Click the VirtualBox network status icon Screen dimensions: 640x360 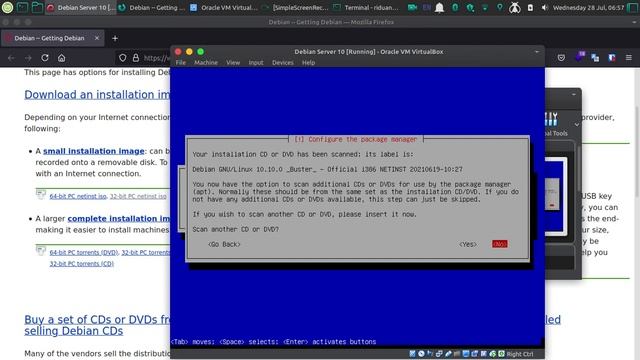(439, 354)
